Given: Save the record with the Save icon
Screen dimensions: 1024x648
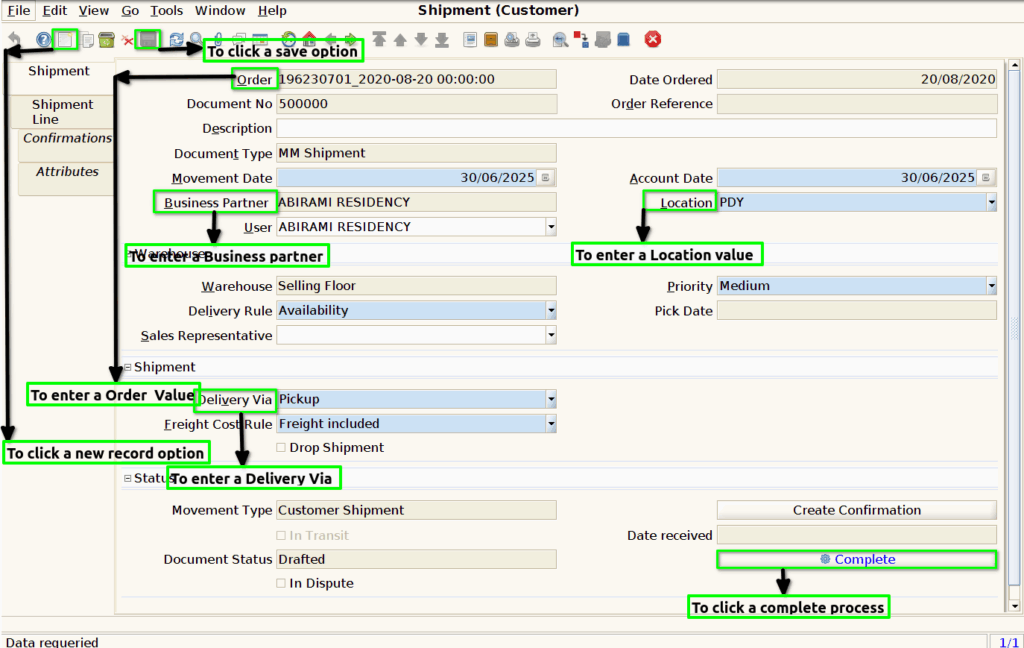Looking at the screenshot, I should tap(148, 40).
